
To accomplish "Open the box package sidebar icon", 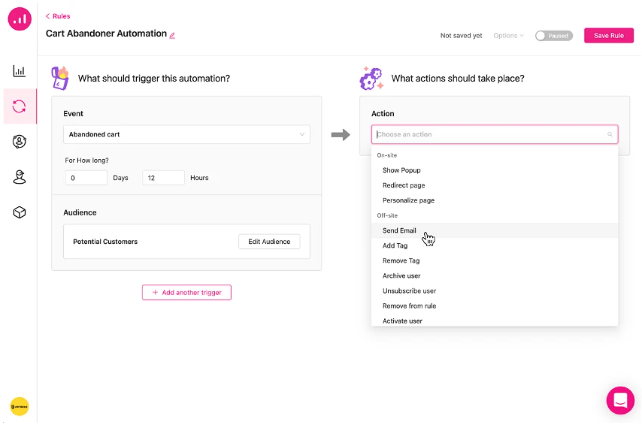I will (x=19, y=212).
